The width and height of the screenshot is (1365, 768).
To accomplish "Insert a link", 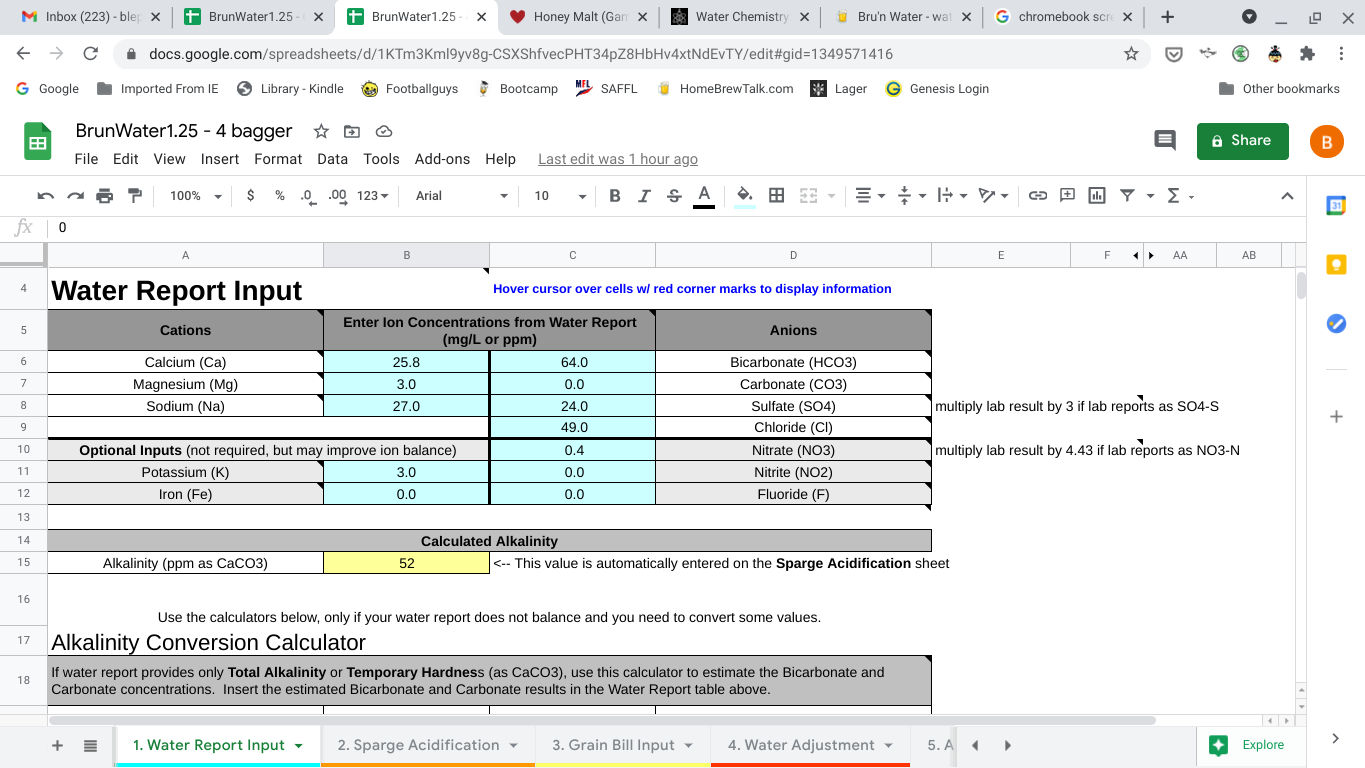I will coord(1038,196).
